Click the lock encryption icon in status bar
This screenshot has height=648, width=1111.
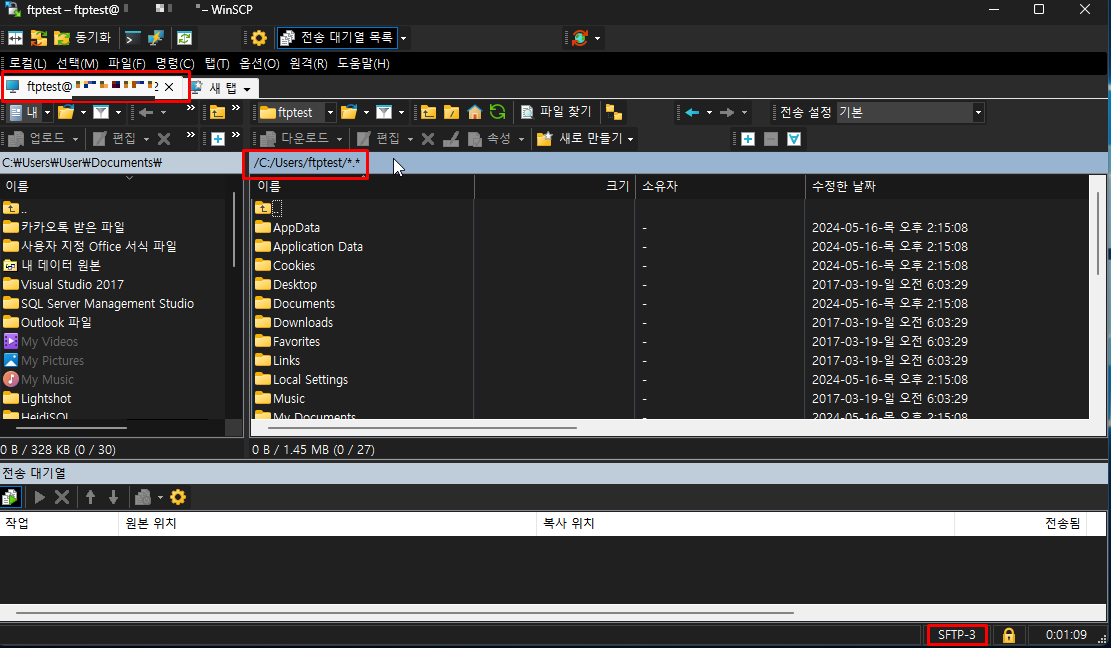pos(1009,635)
